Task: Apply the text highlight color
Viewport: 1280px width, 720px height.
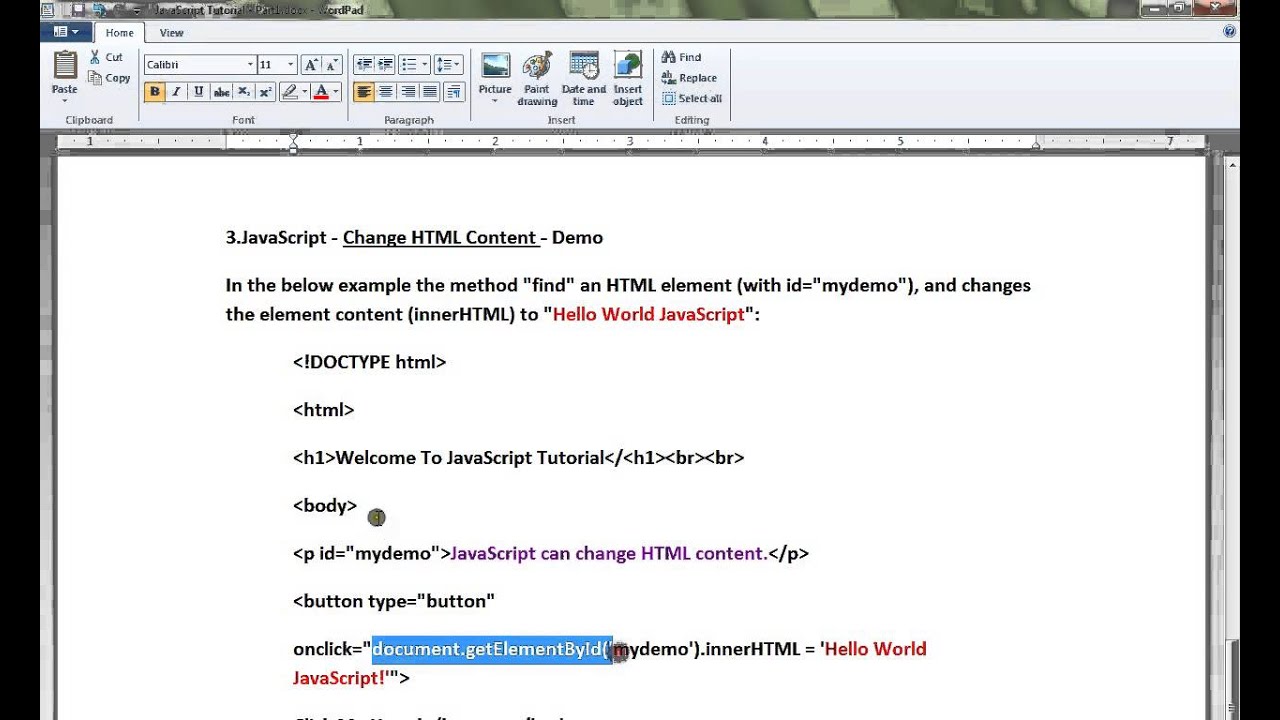Action: pyautogui.click(x=289, y=92)
